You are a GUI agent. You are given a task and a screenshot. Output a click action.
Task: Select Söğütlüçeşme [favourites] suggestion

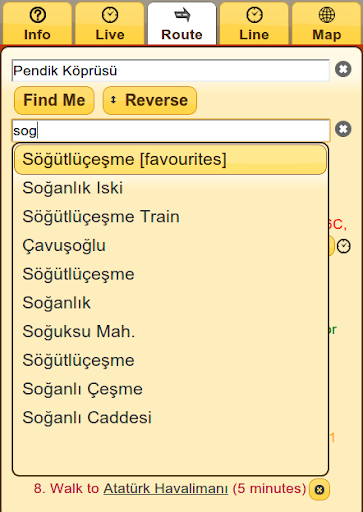point(170,159)
